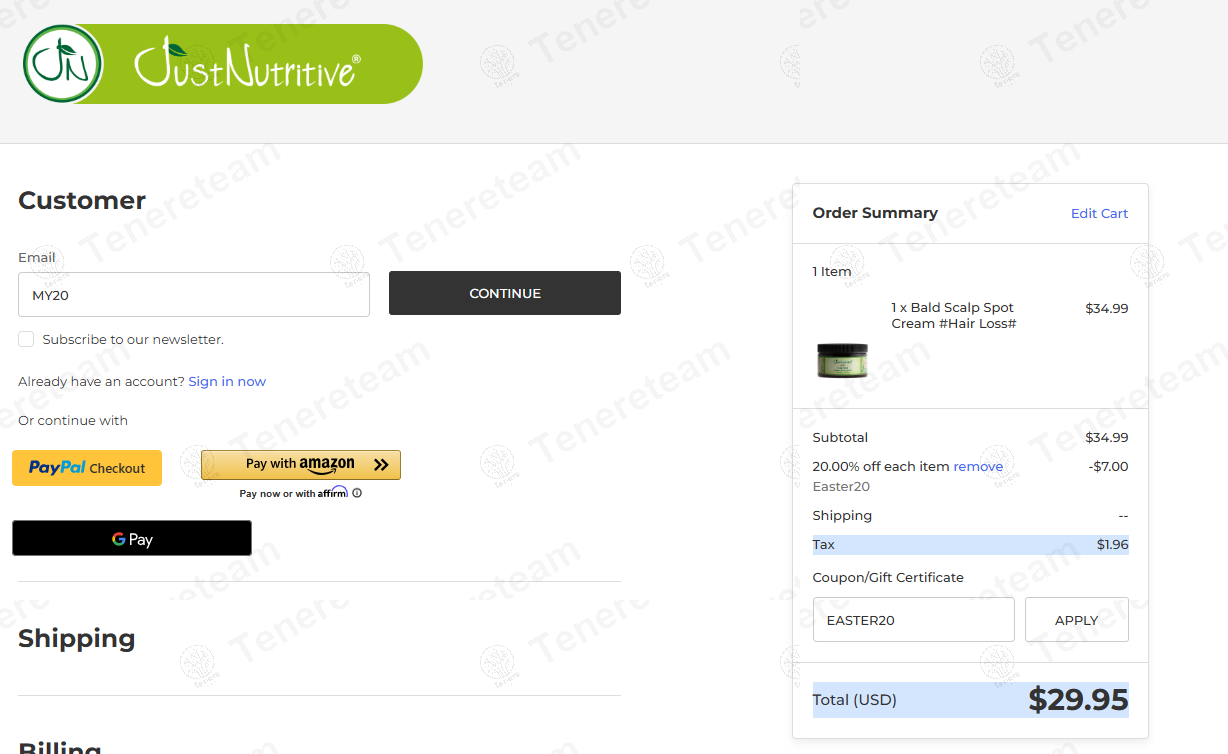Screen dimensions: 1228x754
Task: Focus the Email input field
Action: pos(194,295)
